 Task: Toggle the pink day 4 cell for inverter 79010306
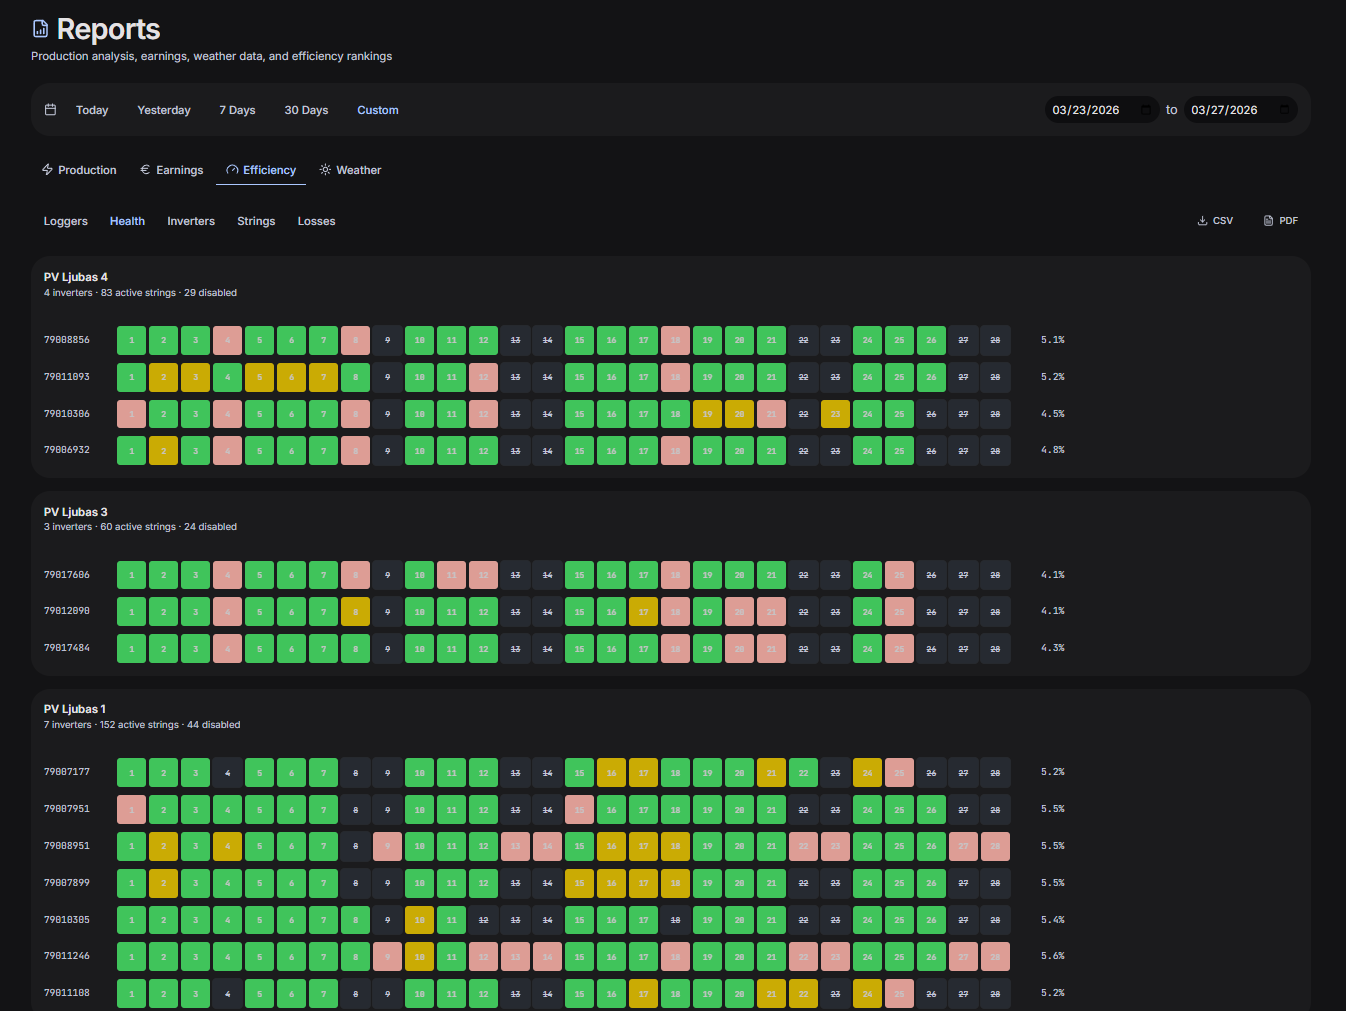[227, 413]
